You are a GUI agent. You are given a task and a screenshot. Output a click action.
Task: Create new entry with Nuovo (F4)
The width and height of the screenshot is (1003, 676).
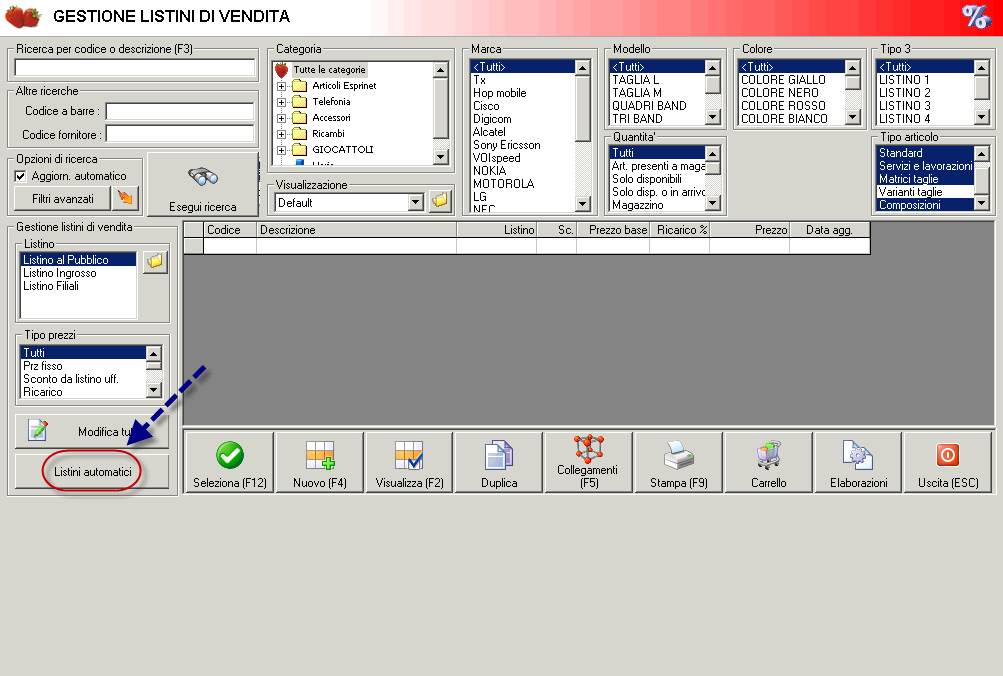[x=320, y=462]
